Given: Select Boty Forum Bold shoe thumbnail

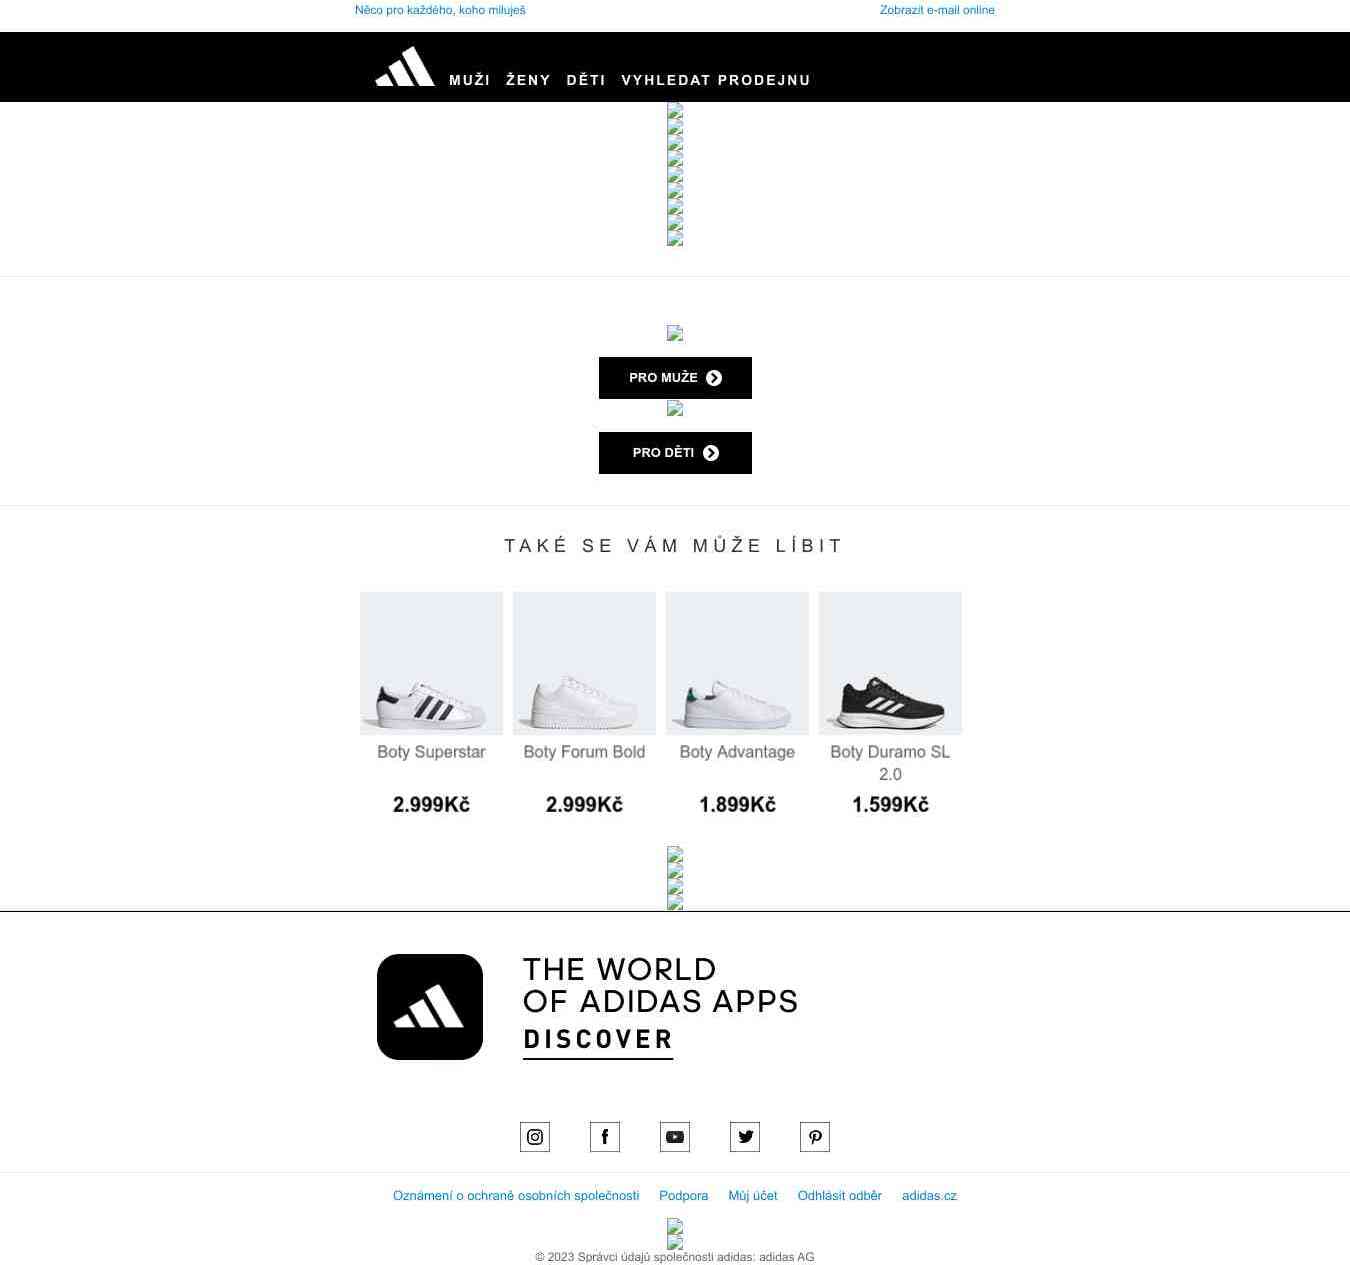Looking at the screenshot, I should coord(584,663).
